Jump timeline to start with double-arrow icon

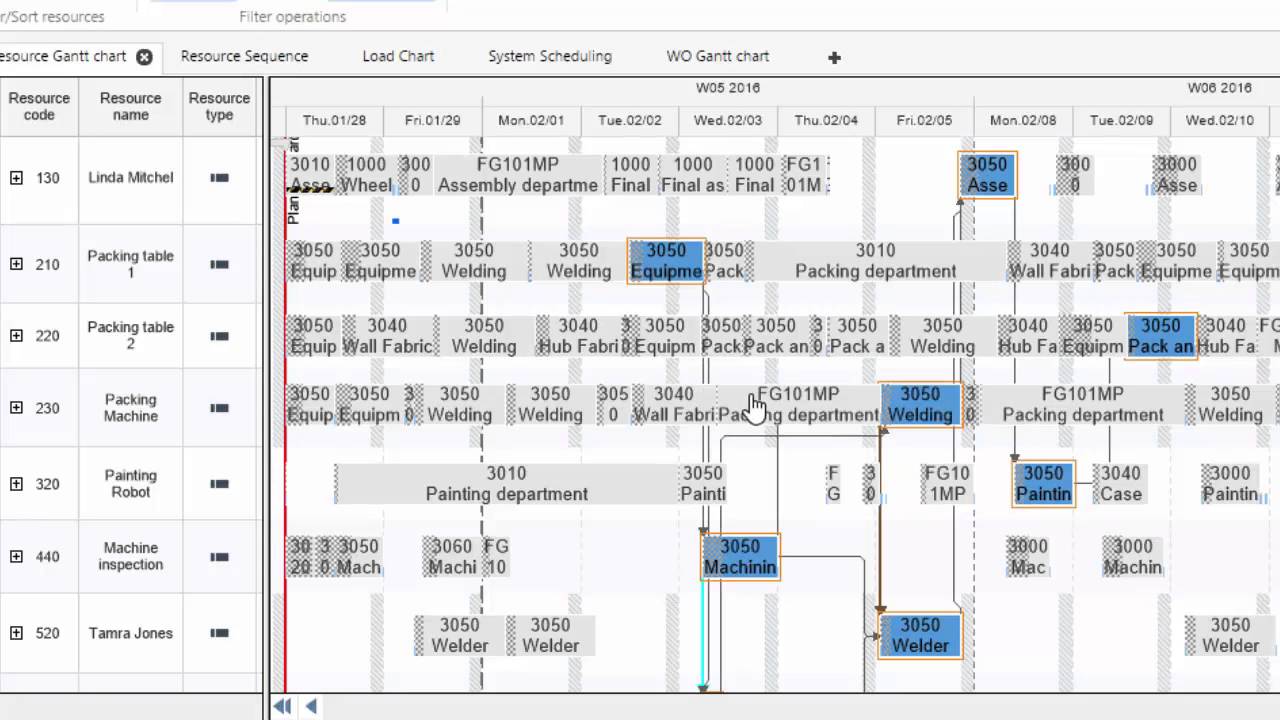coord(282,706)
